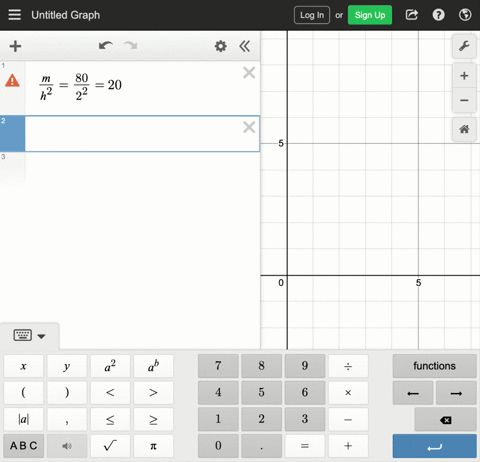Tap the division key
Viewport: 480px width, 462px height.
pos(348,366)
